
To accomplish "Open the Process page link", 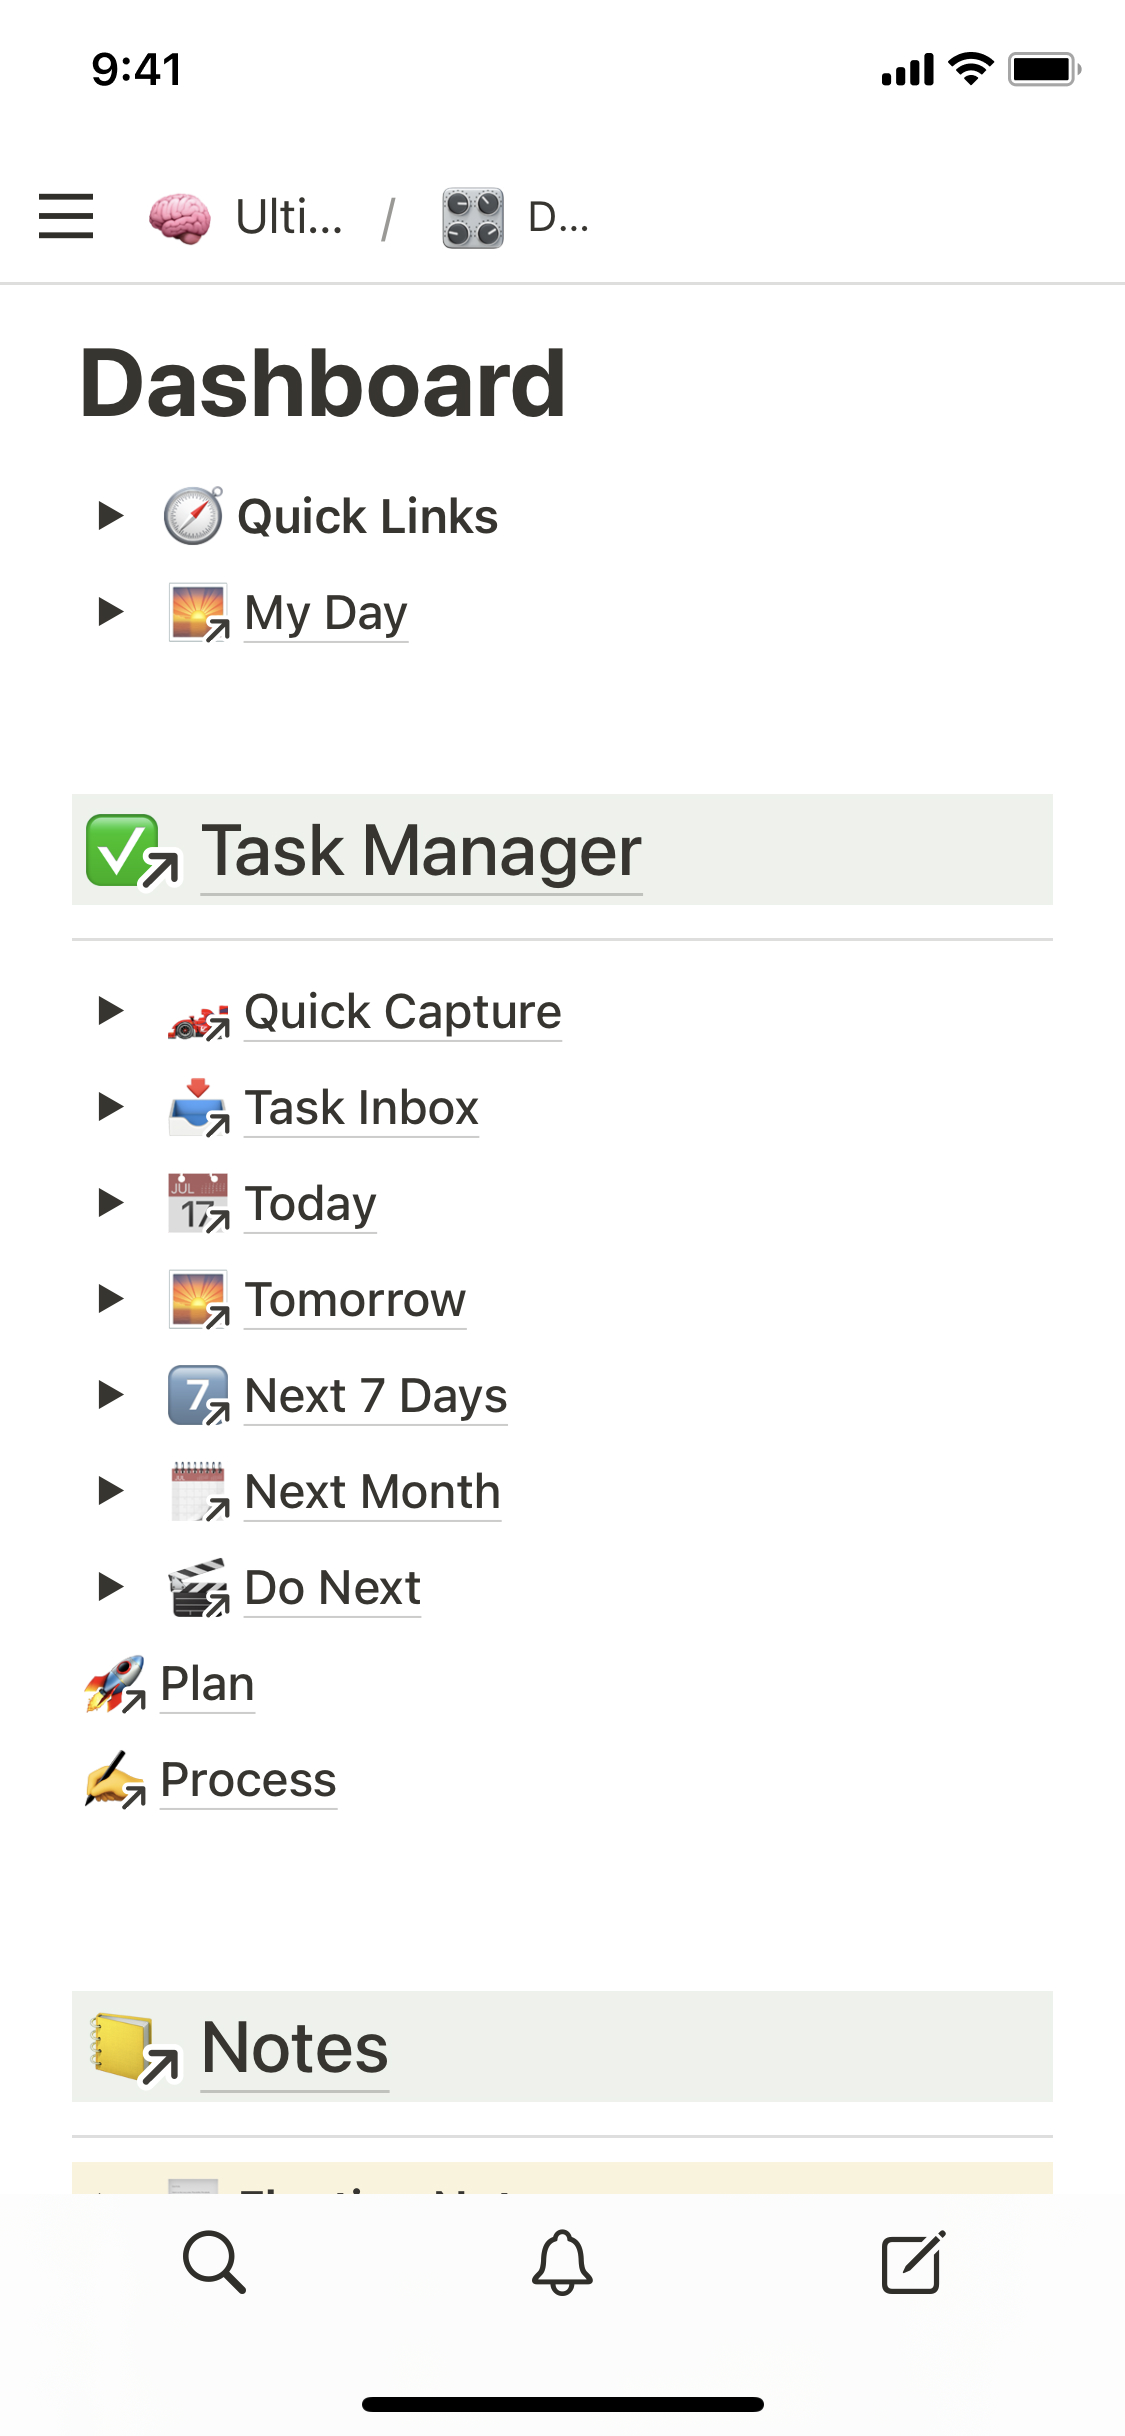I will tap(248, 1780).
